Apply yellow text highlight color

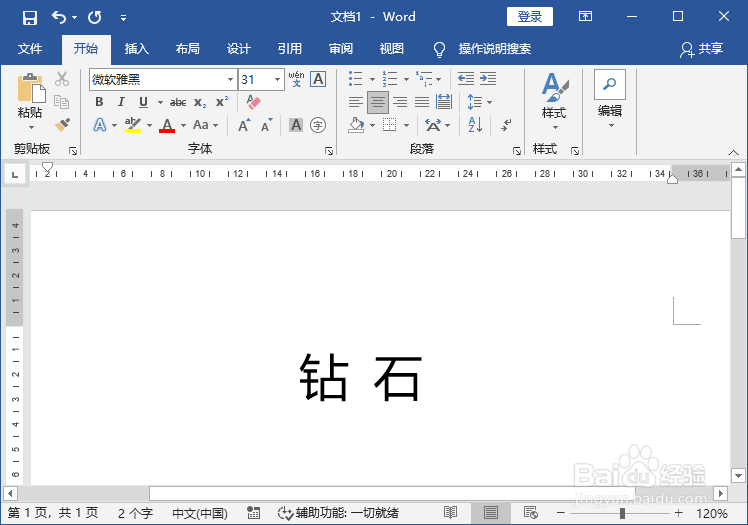[133, 125]
